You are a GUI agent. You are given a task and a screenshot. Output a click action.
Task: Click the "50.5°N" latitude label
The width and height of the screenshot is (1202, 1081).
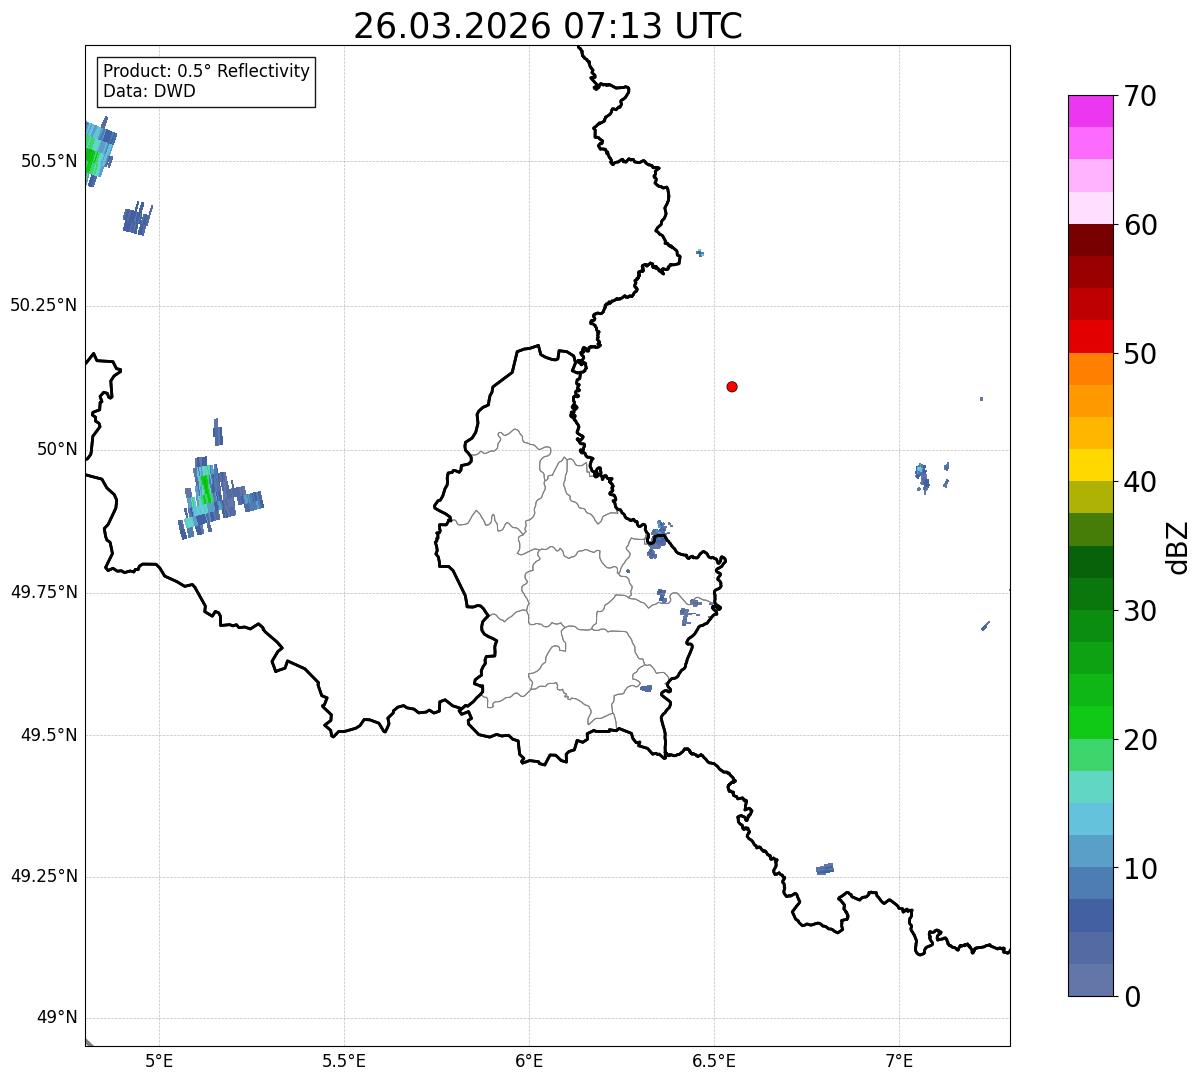coord(49,161)
